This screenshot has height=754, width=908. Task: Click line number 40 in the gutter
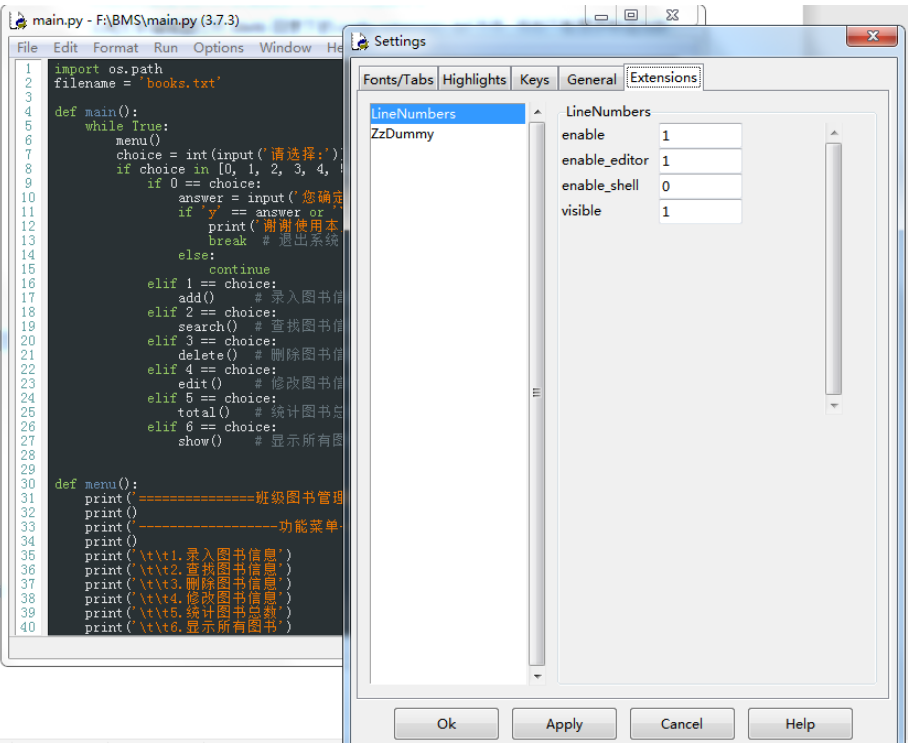click(x=28, y=627)
